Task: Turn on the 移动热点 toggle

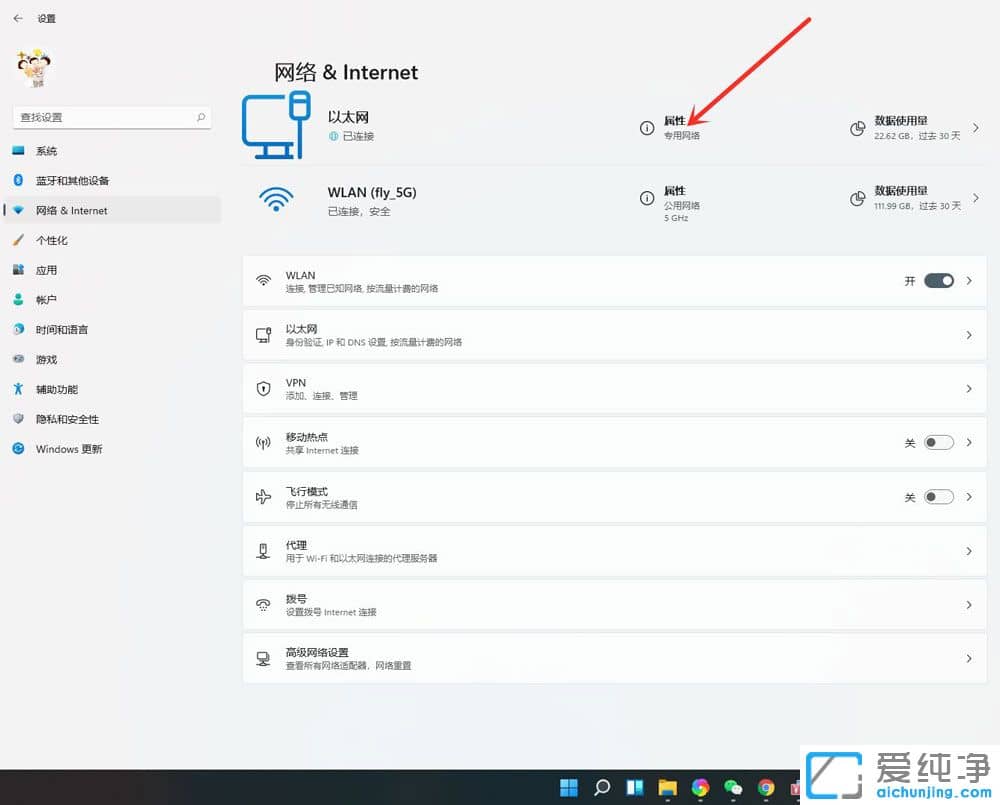Action: point(939,443)
